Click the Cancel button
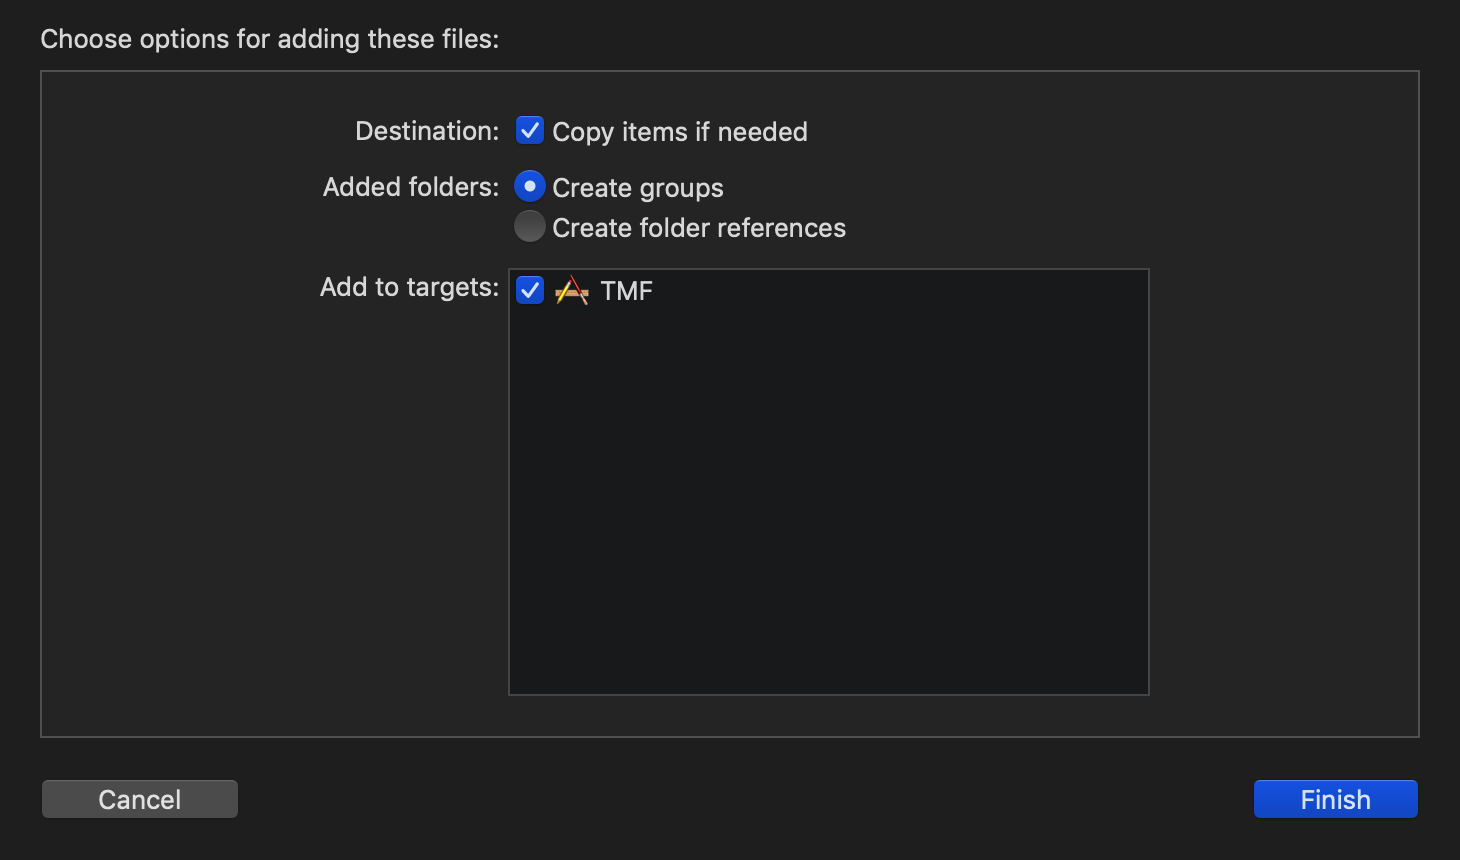Viewport: 1460px width, 860px height. pos(140,799)
